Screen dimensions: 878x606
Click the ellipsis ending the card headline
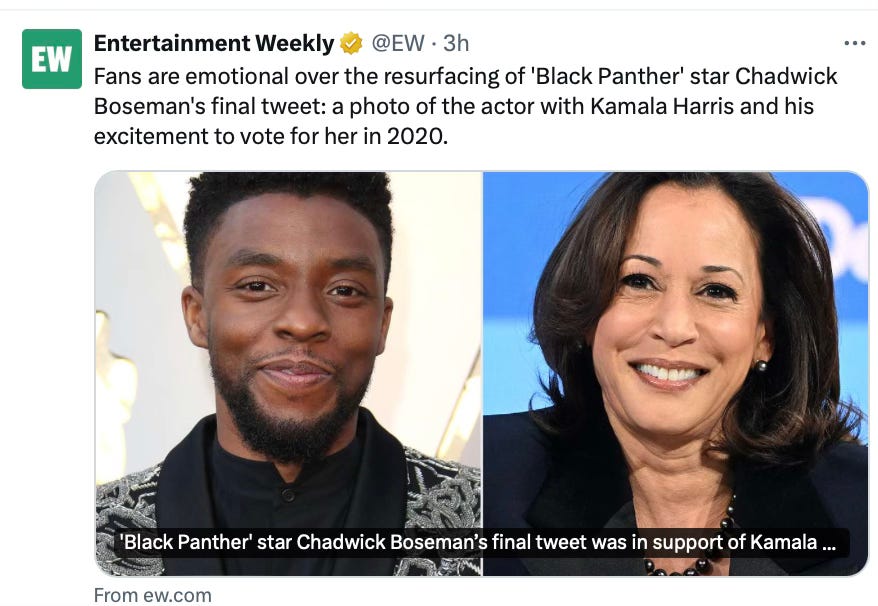click(828, 544)
